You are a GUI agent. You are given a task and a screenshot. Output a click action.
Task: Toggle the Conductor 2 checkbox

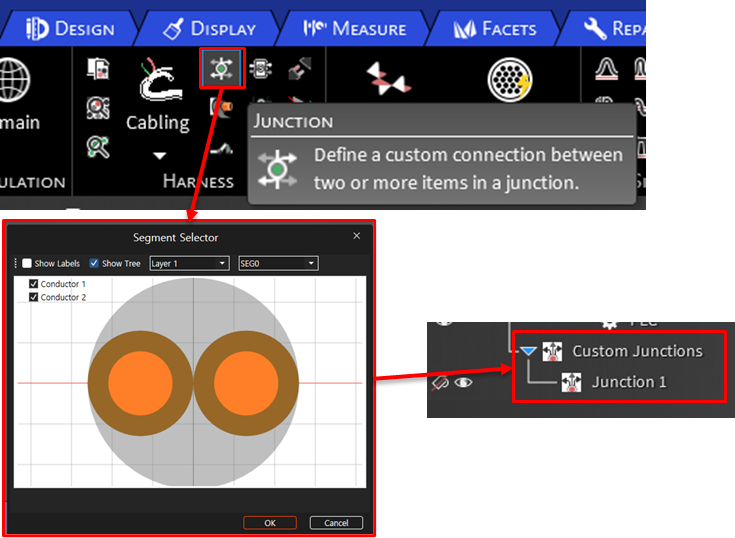(34, 297)
